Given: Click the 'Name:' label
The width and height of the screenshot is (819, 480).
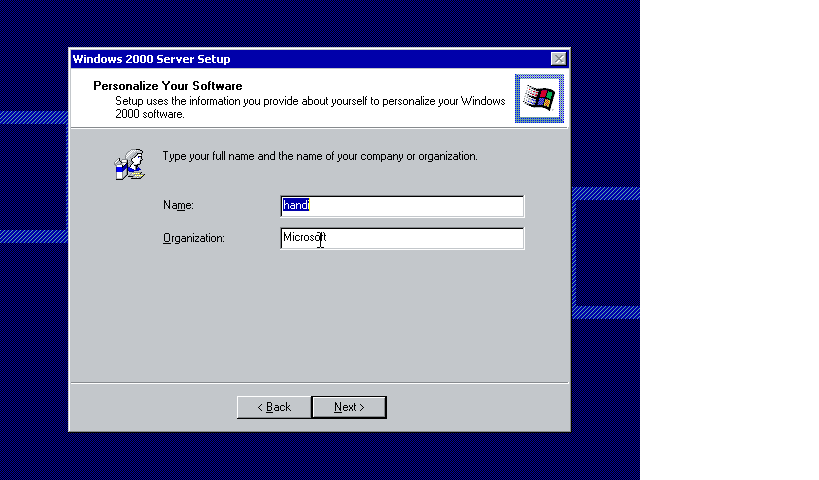Looking at the screenshot, I should coord(178,205).
